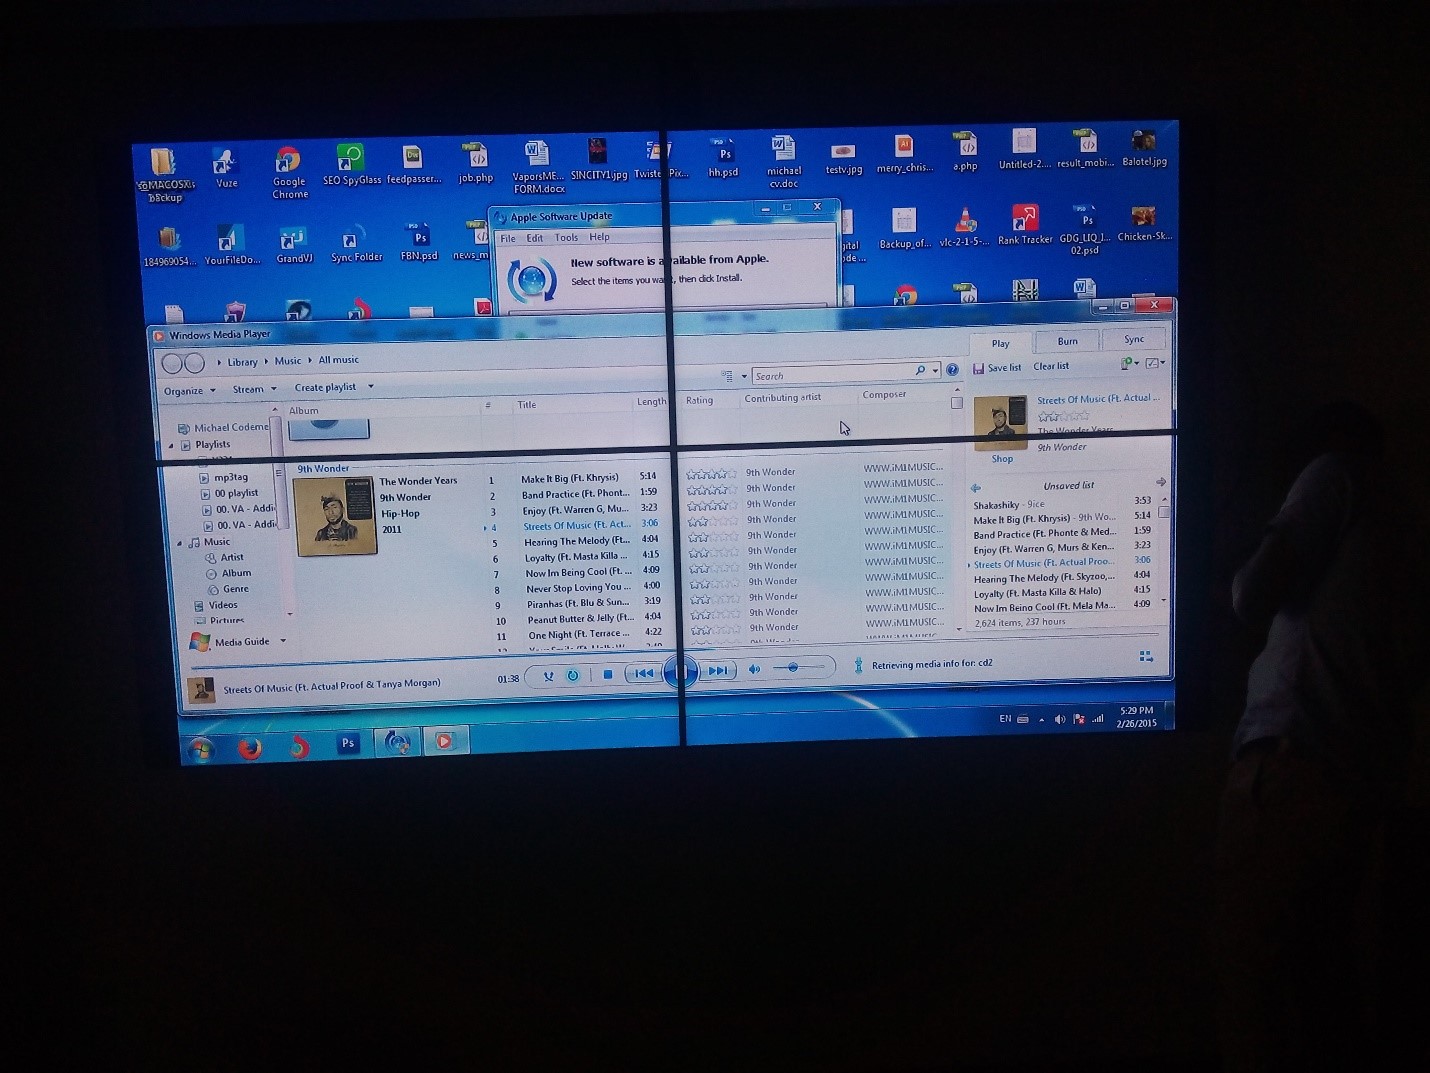Viewport: 1430px width, 1073px height.
Task: Select the mp3tag playlist
Action: coord(230,478)
